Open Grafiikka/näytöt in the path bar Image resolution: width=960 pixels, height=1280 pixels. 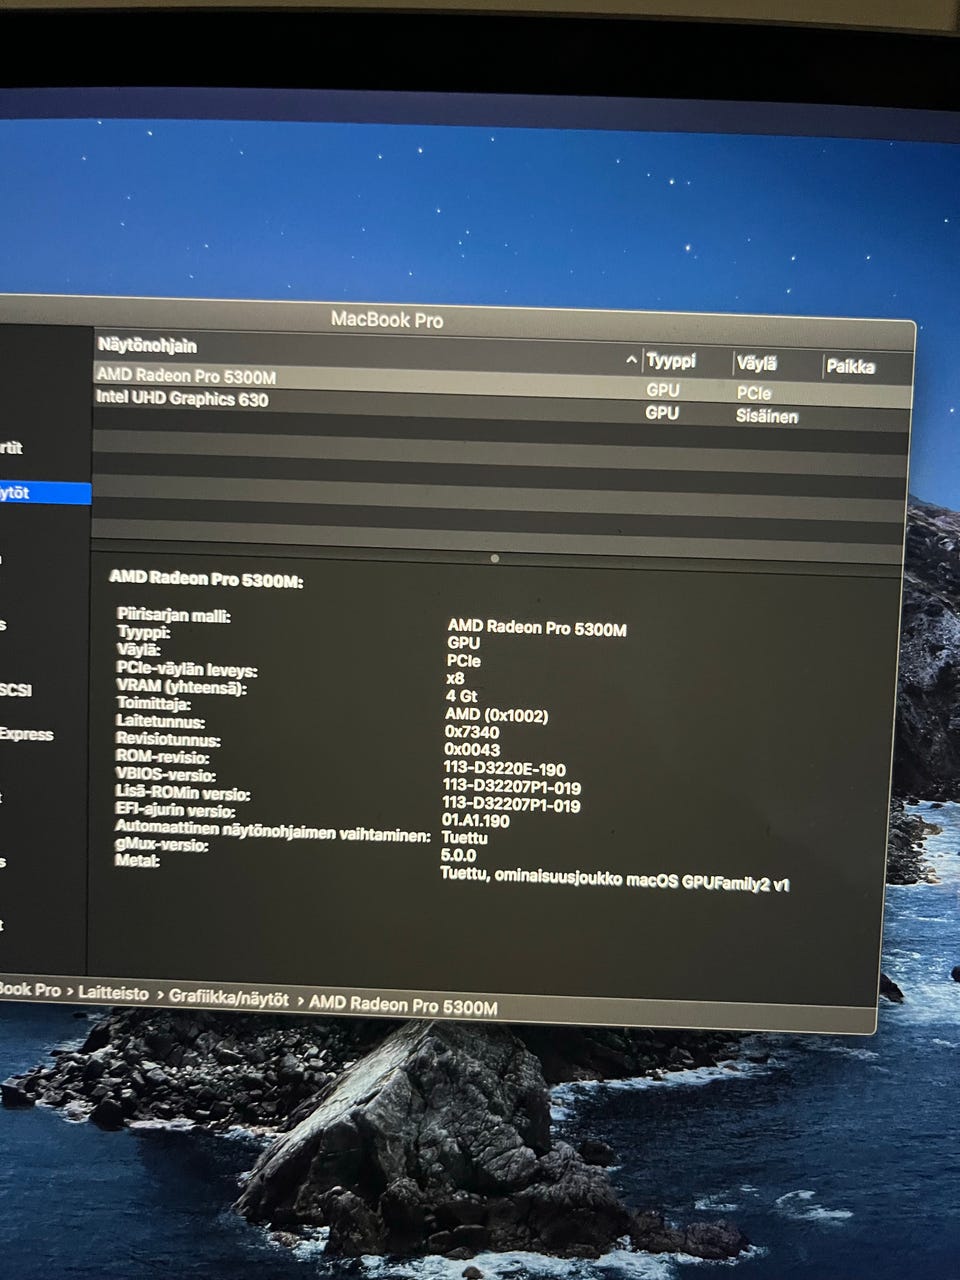[x=229, y=999]
